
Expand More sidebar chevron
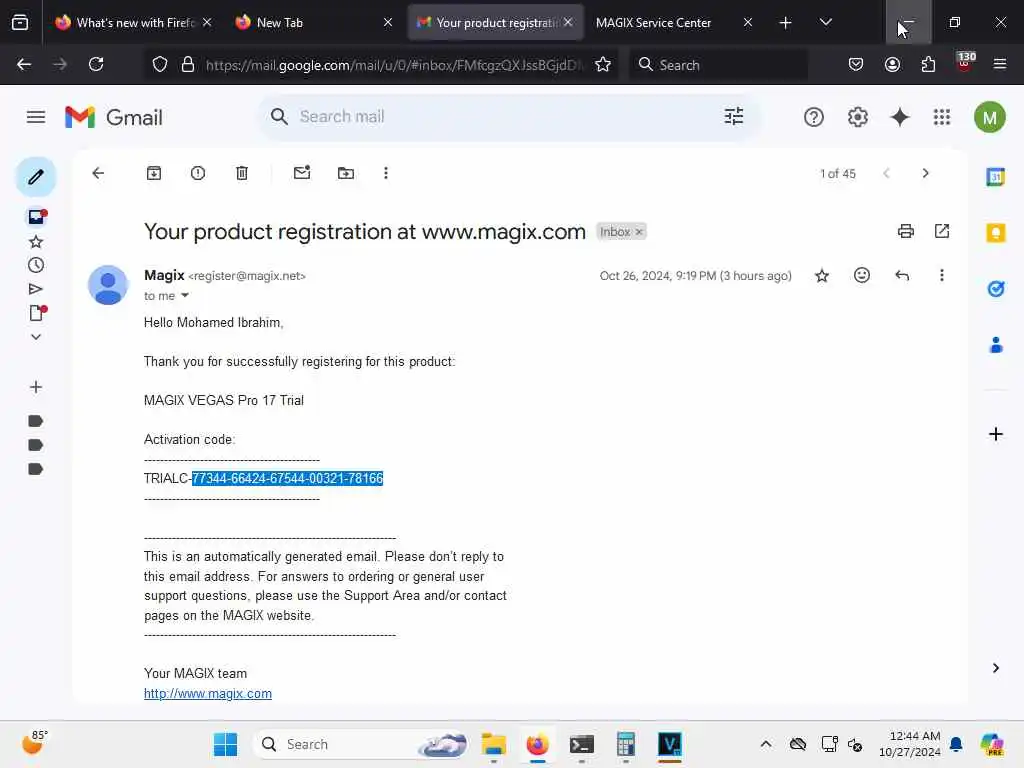(x=36, y=337)
